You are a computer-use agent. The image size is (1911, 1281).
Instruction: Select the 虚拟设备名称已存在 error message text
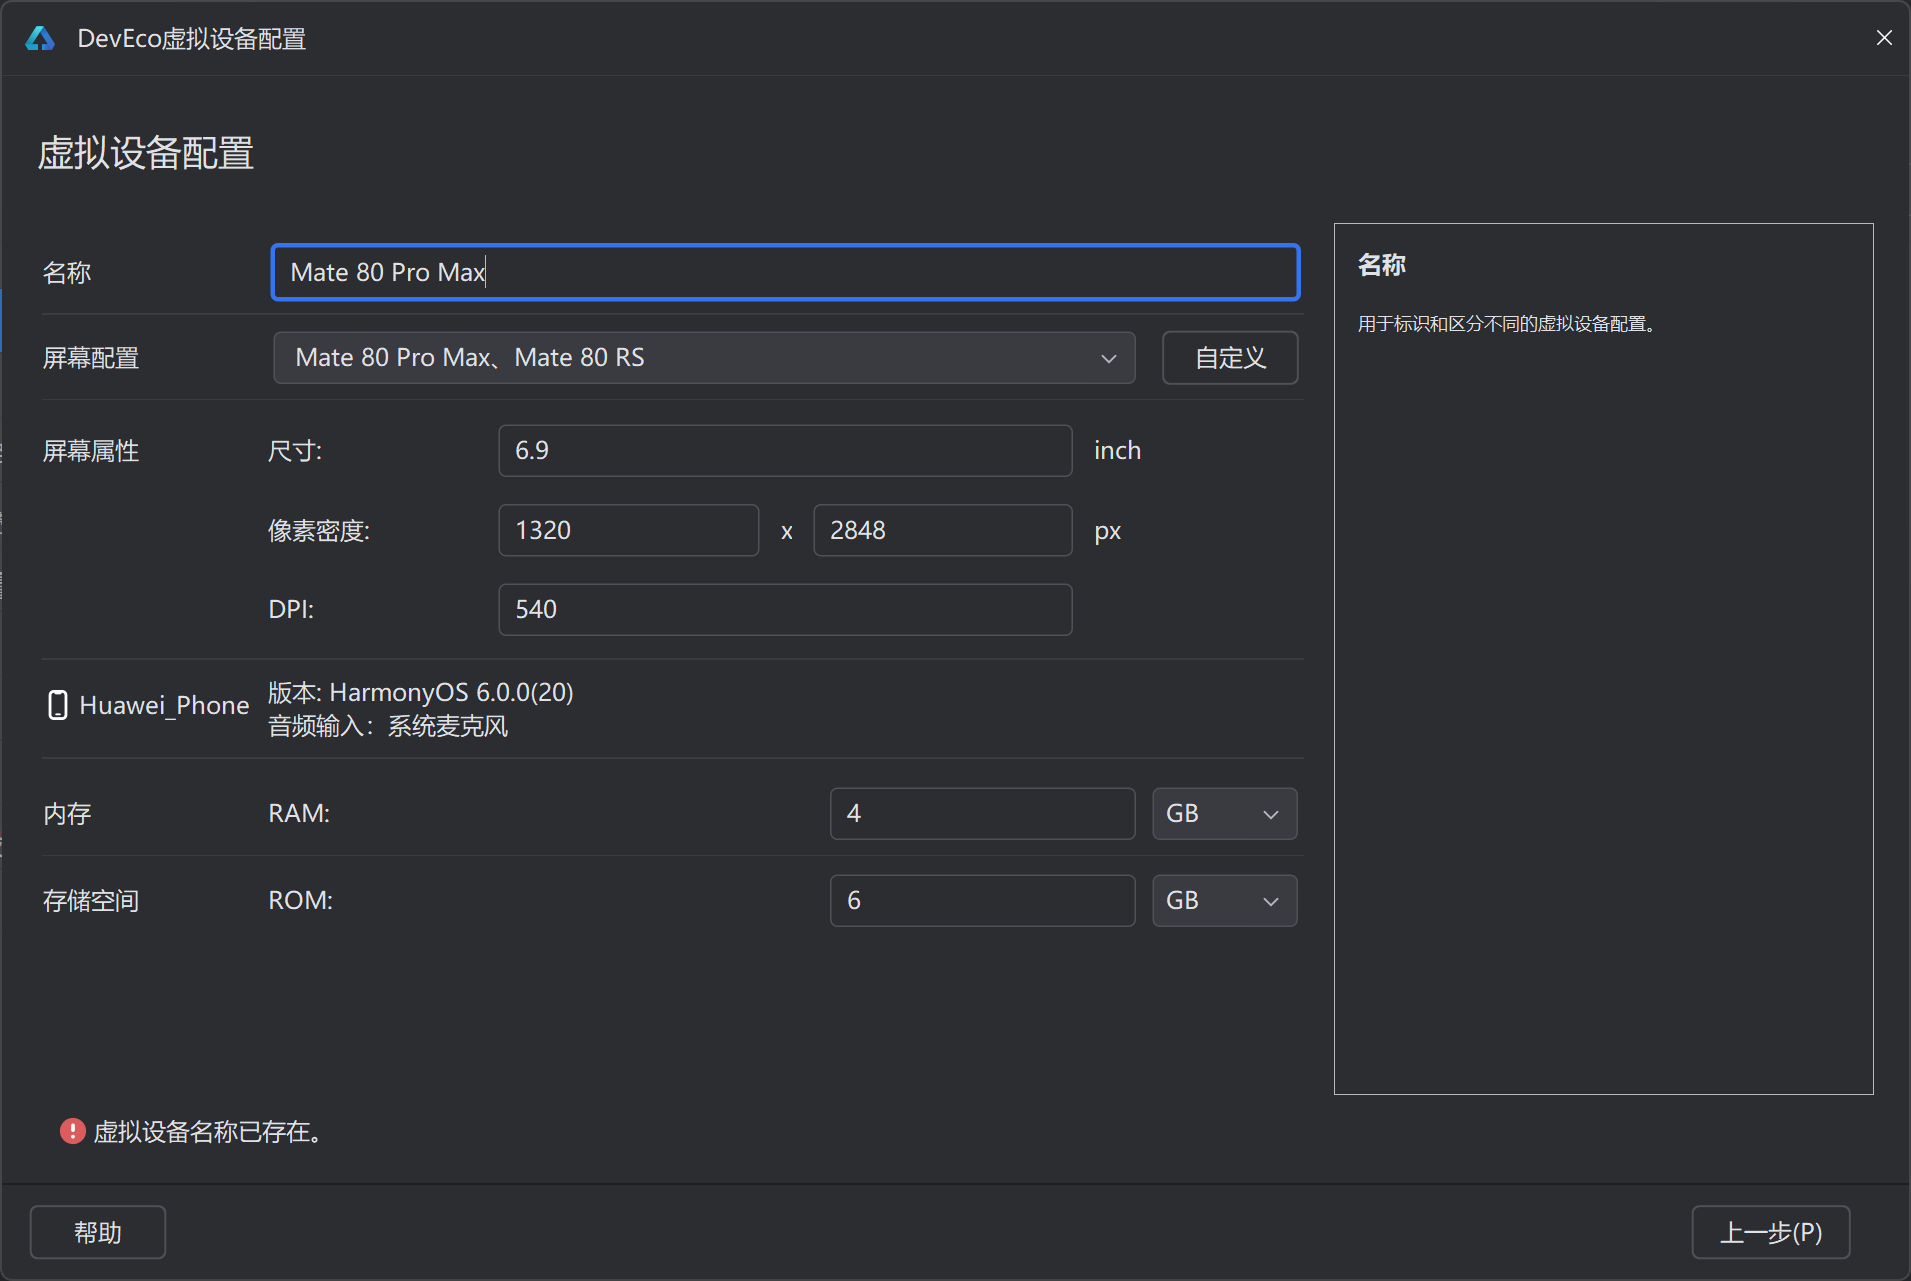(208, 1131)
